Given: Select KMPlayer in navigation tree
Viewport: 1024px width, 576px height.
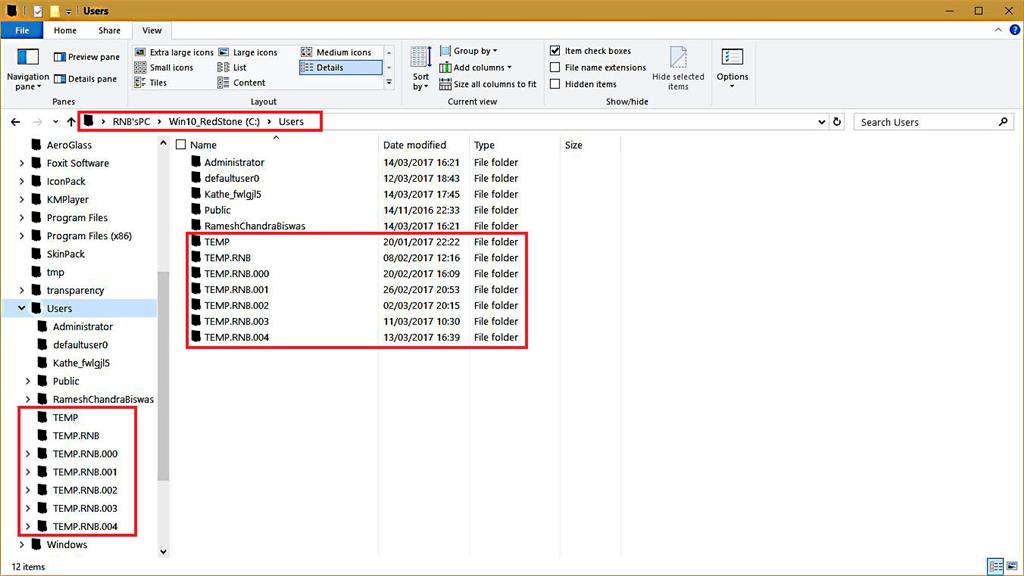Looking at the screenshot, I should click(x=67, y=199).
